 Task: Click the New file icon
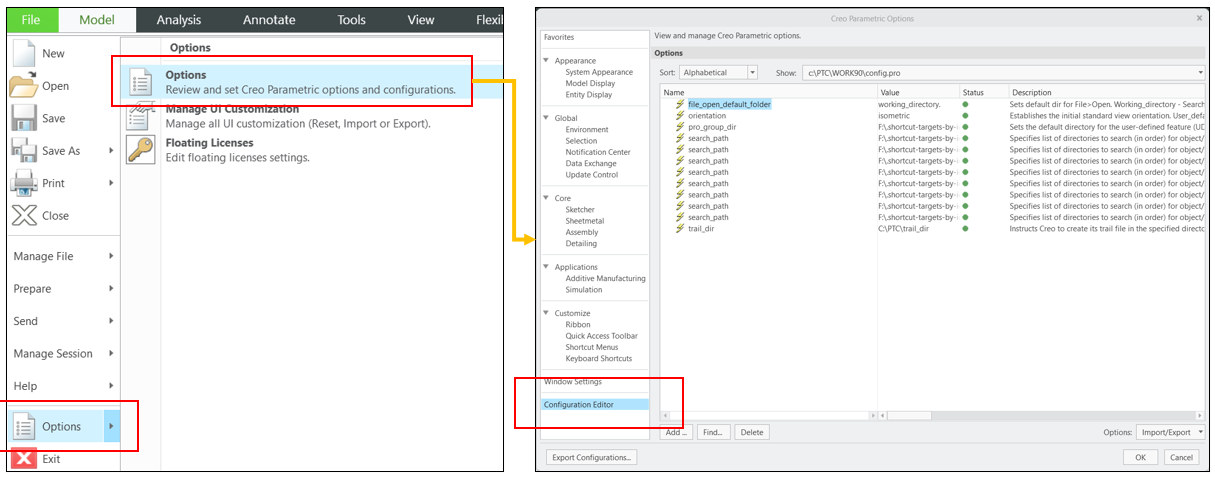pos(24,53)
